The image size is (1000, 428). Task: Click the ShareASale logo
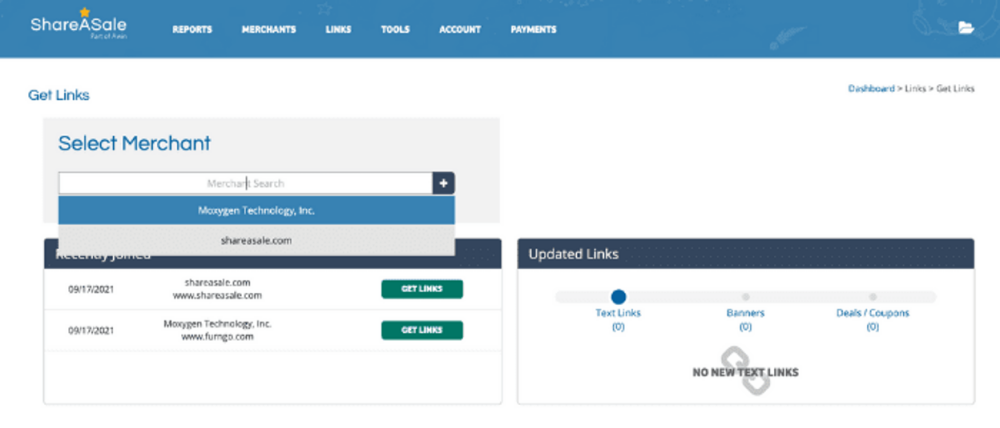78,26
